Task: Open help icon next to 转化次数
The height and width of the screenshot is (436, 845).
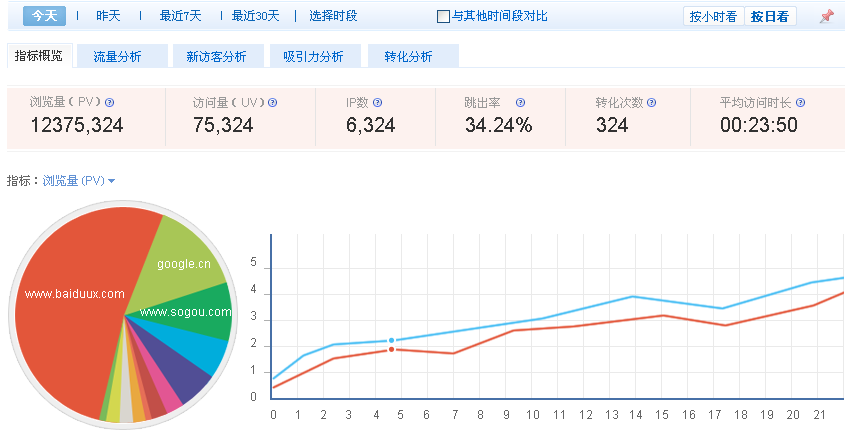Action: tap(652, 102)
